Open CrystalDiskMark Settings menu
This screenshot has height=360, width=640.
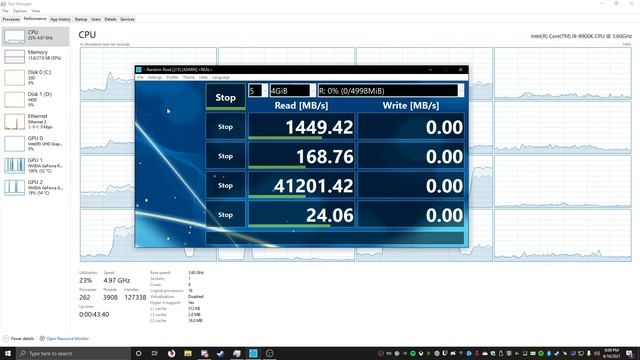(155, 77)
